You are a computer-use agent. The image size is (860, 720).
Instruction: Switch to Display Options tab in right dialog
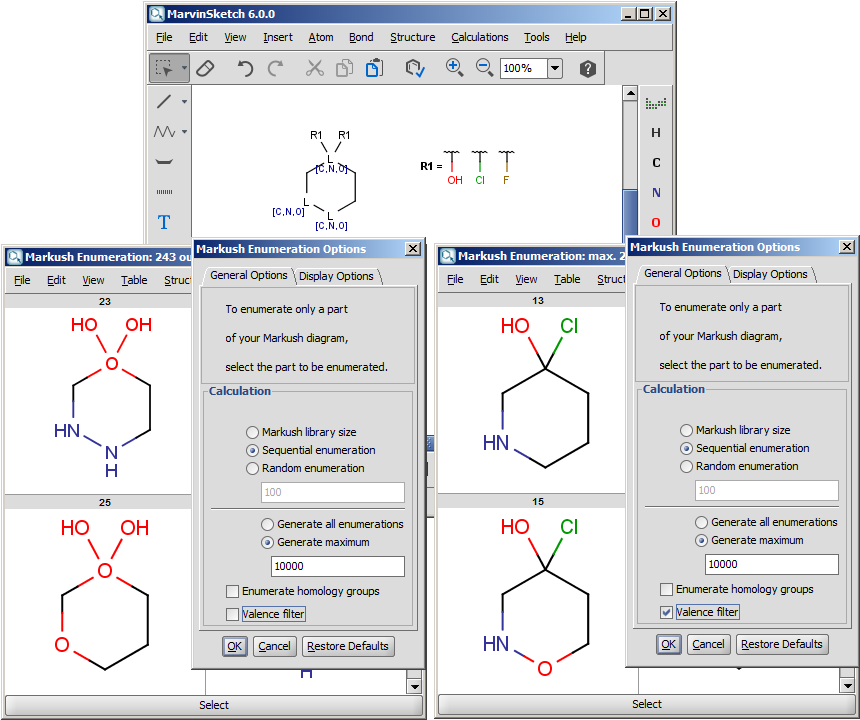tap(770, 274)
